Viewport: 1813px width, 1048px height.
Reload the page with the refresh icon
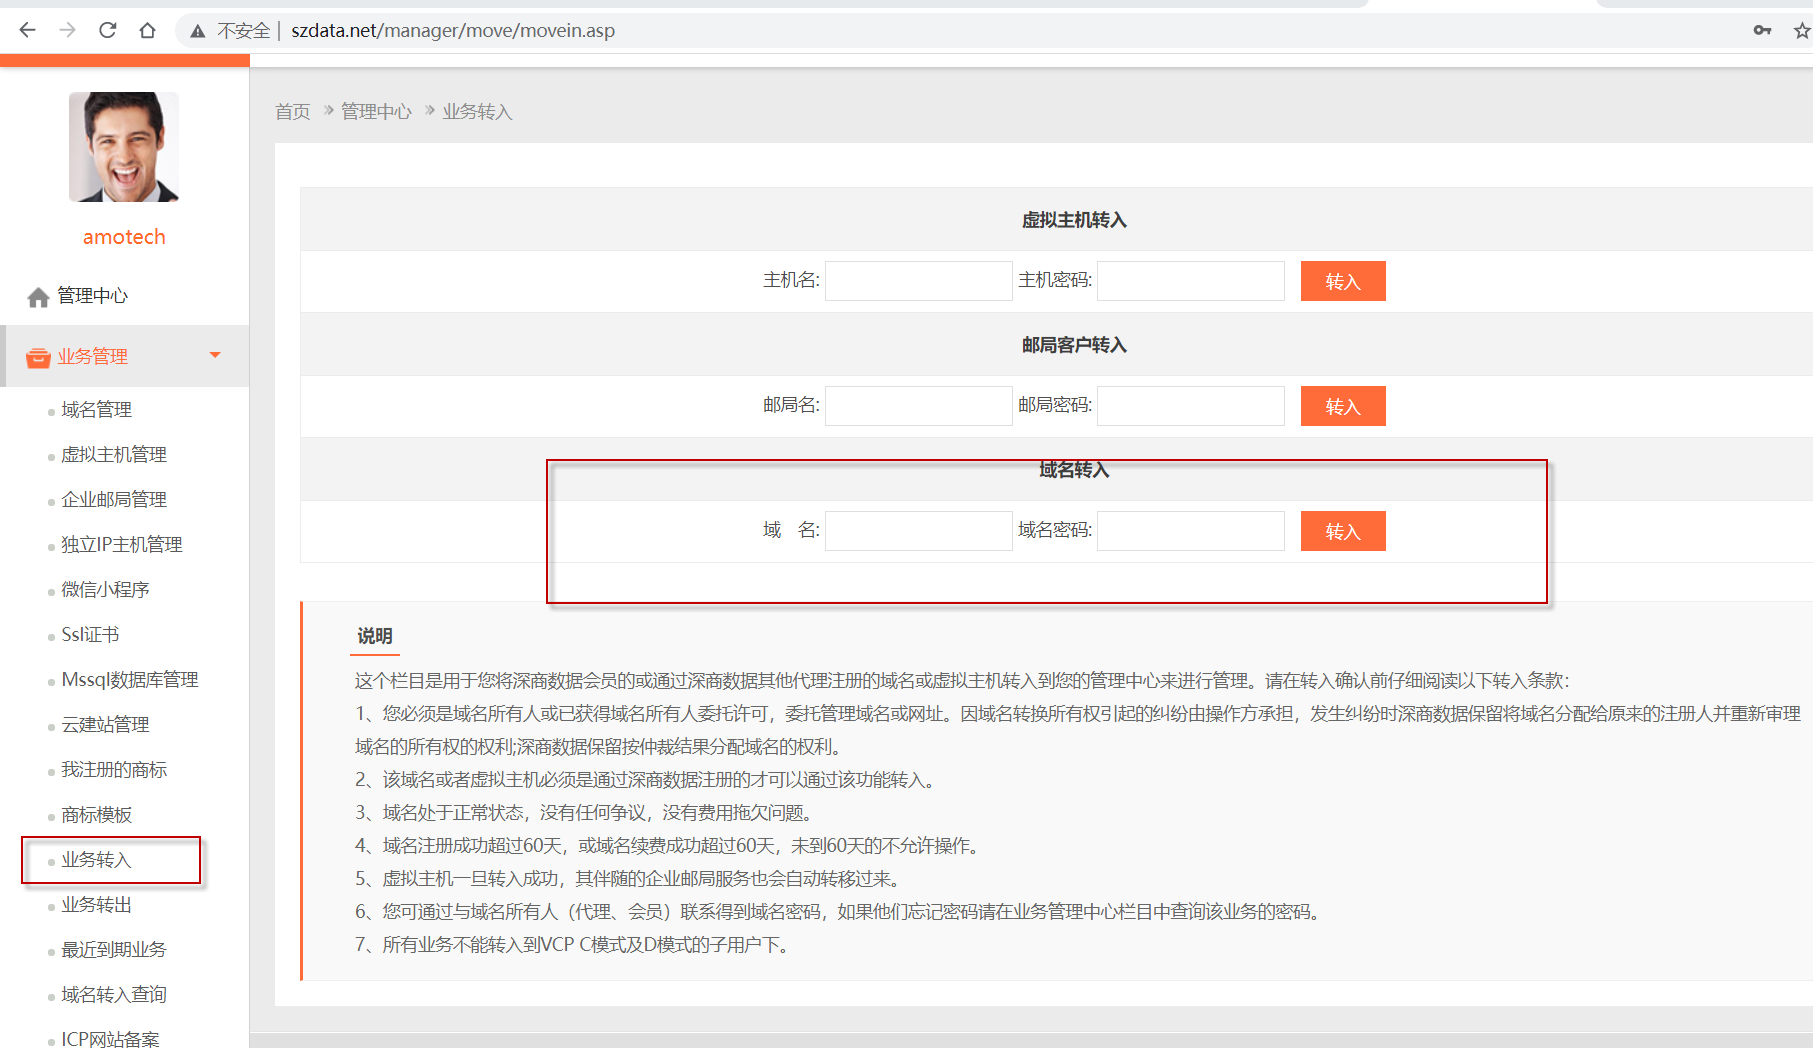[107, 30]
